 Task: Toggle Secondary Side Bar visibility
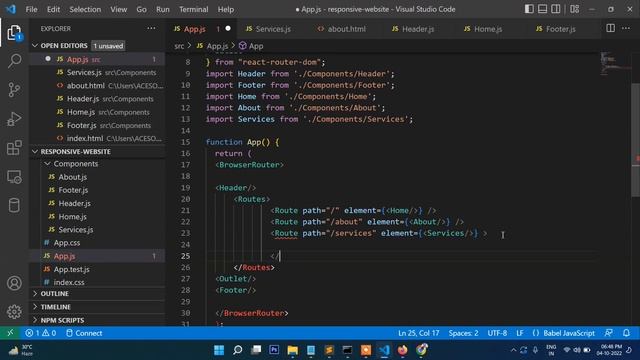coord(556,9)
